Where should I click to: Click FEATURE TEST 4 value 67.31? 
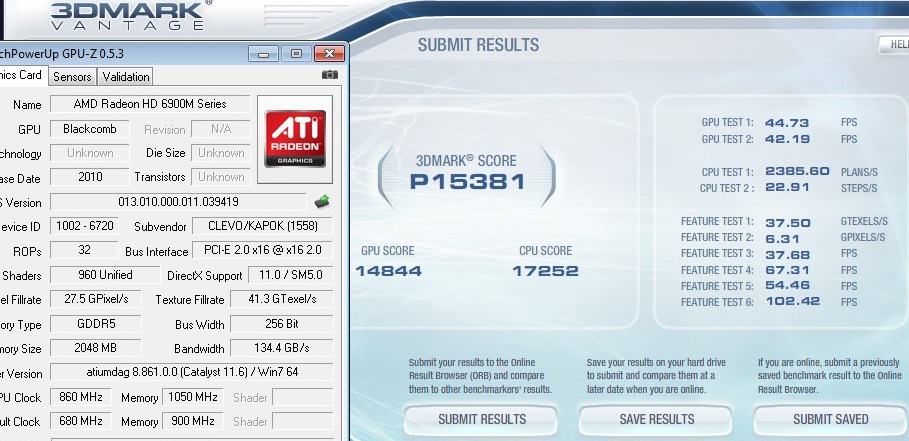[787, 270]
